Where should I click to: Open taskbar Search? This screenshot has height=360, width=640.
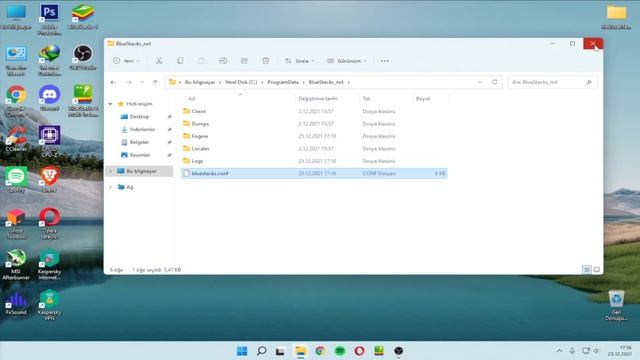pyautogui.click(x=262, y=351)
